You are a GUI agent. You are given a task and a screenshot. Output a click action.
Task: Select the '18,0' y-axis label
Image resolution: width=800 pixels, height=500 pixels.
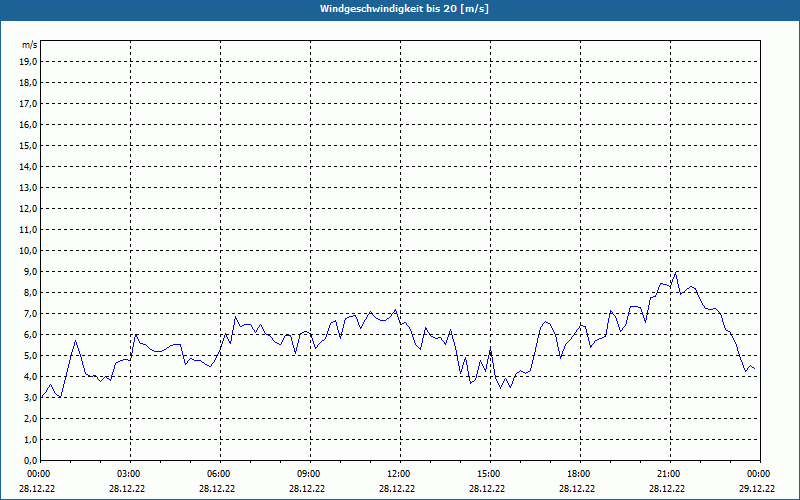[29, 83]
